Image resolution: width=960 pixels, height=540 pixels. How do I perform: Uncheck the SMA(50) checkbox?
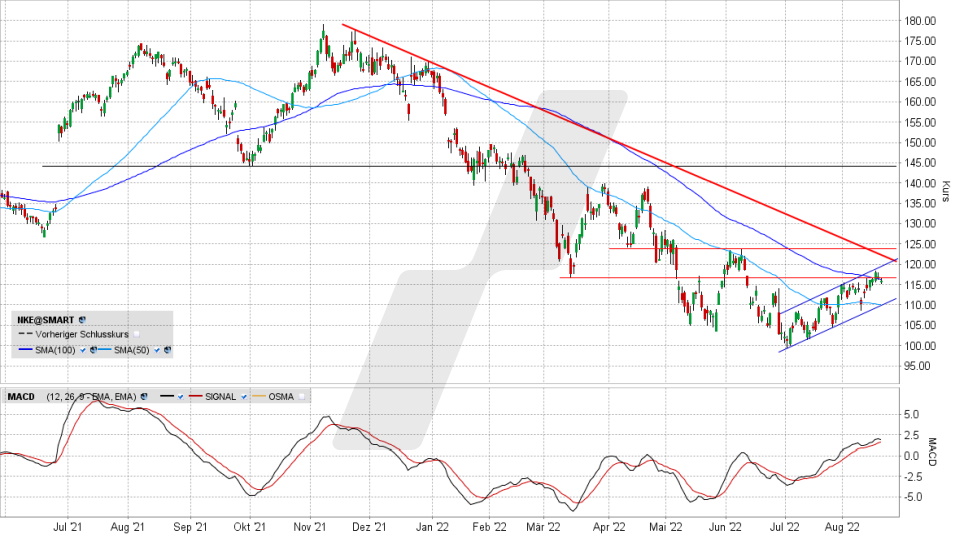(157, 350)
